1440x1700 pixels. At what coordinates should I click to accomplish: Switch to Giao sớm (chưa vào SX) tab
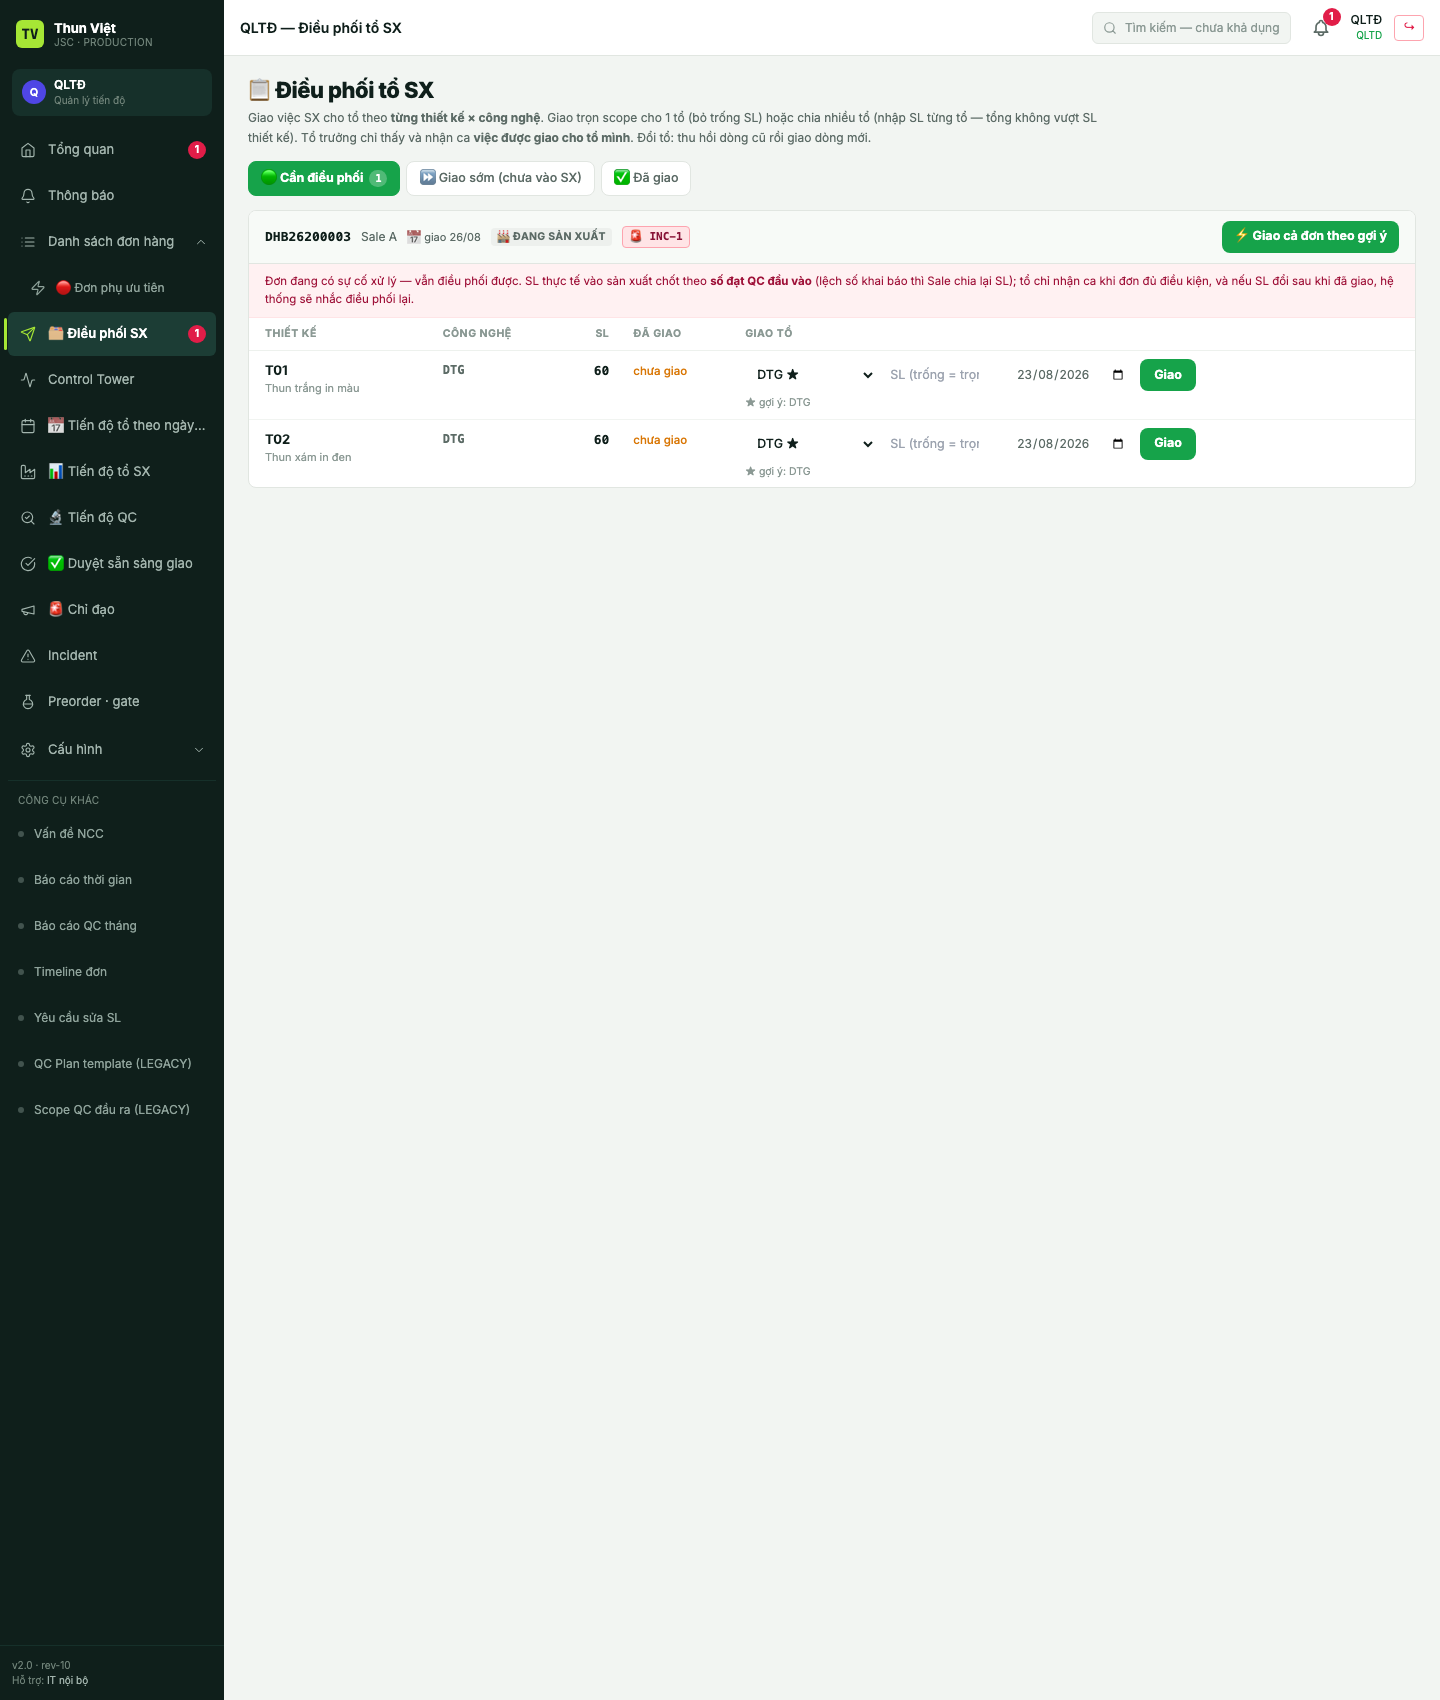click(500, 178)
